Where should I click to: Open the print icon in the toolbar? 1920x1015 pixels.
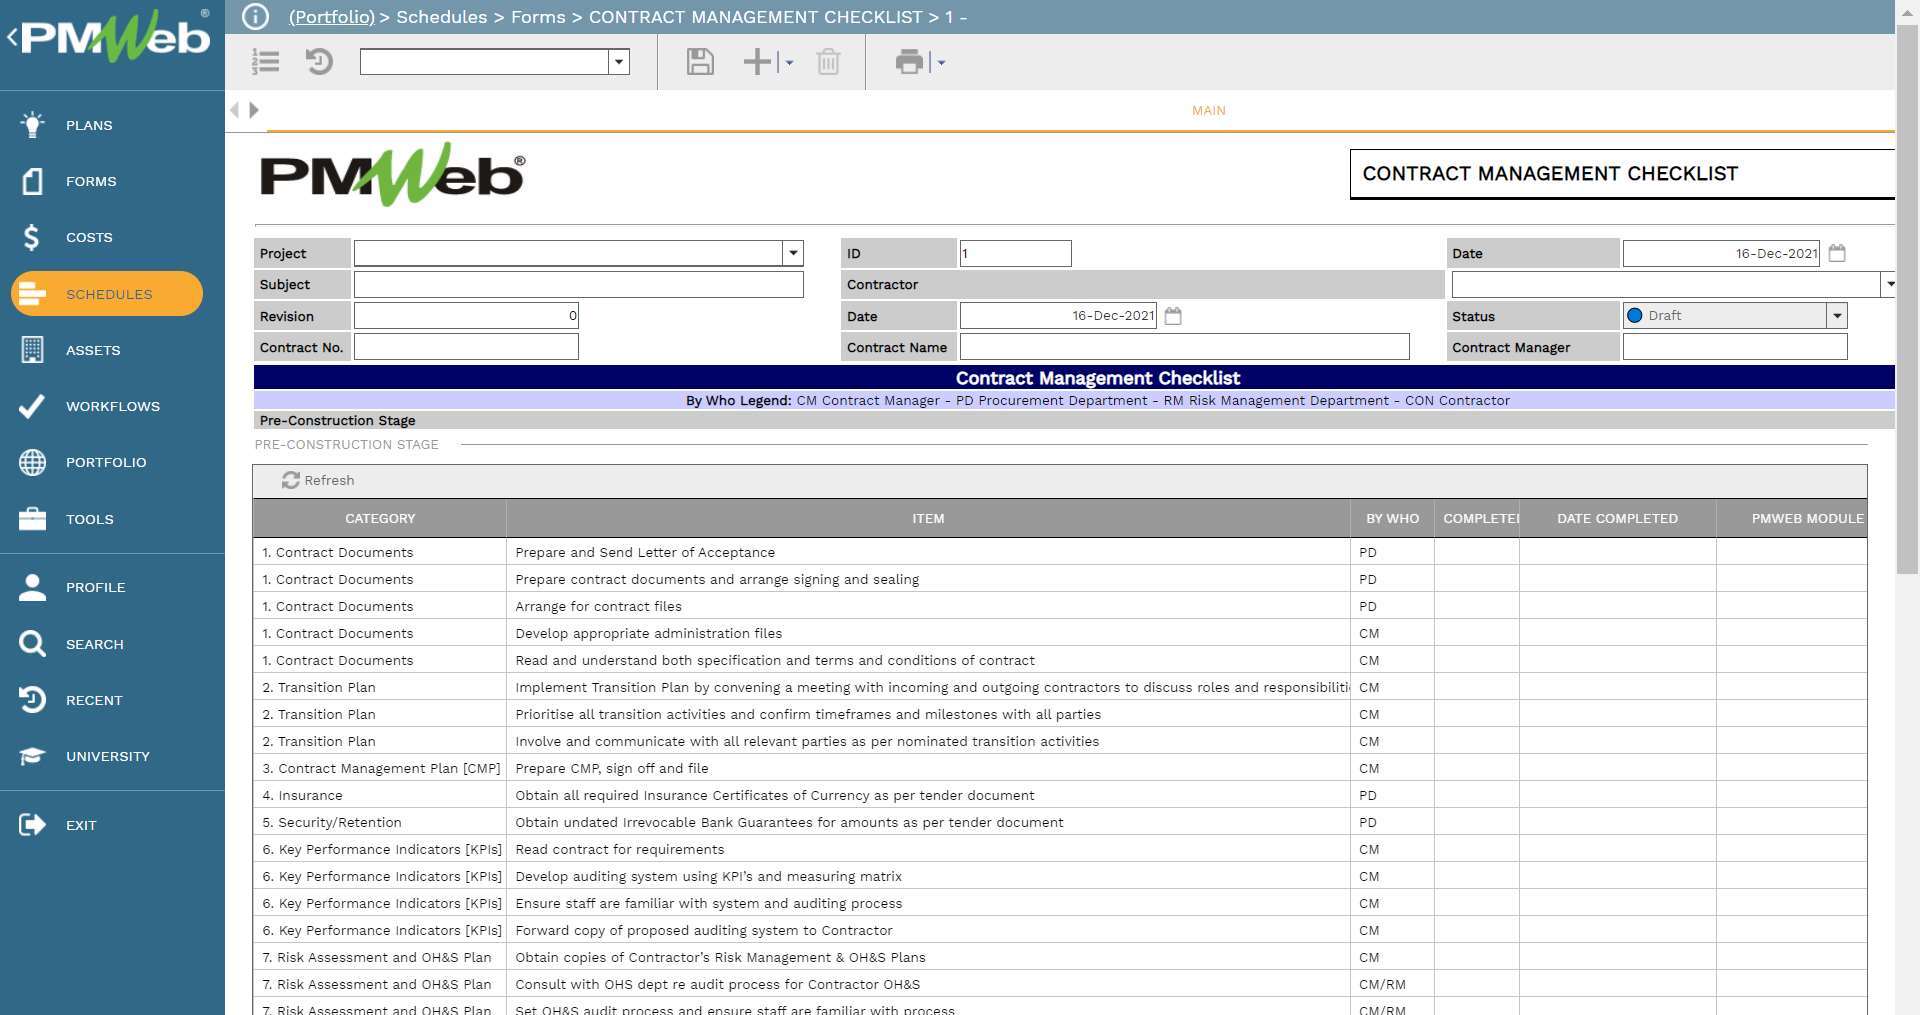click(x=908, y=62)
